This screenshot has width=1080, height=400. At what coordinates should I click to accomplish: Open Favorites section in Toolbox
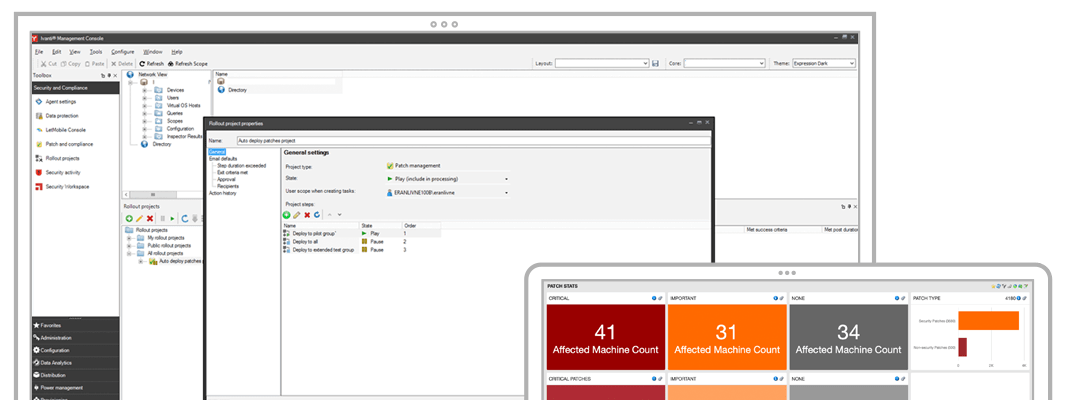[75, 325]
